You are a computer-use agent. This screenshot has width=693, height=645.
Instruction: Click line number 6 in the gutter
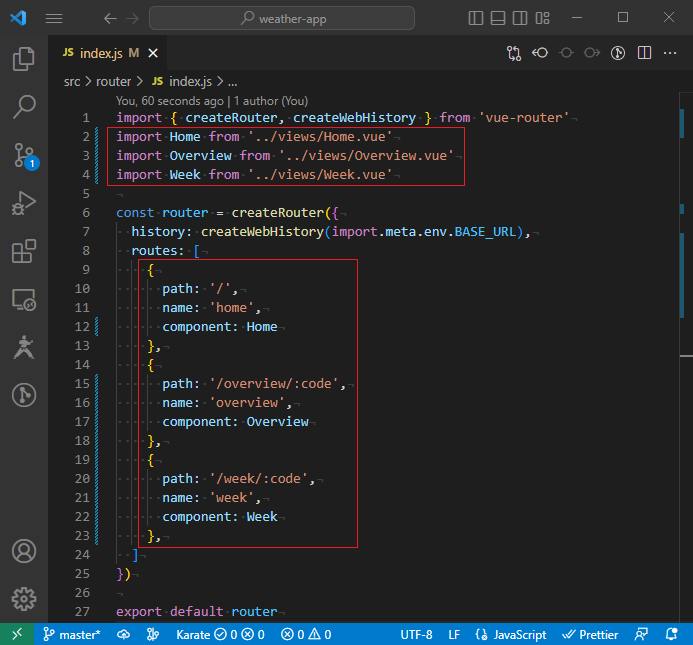tap(86, 213)
